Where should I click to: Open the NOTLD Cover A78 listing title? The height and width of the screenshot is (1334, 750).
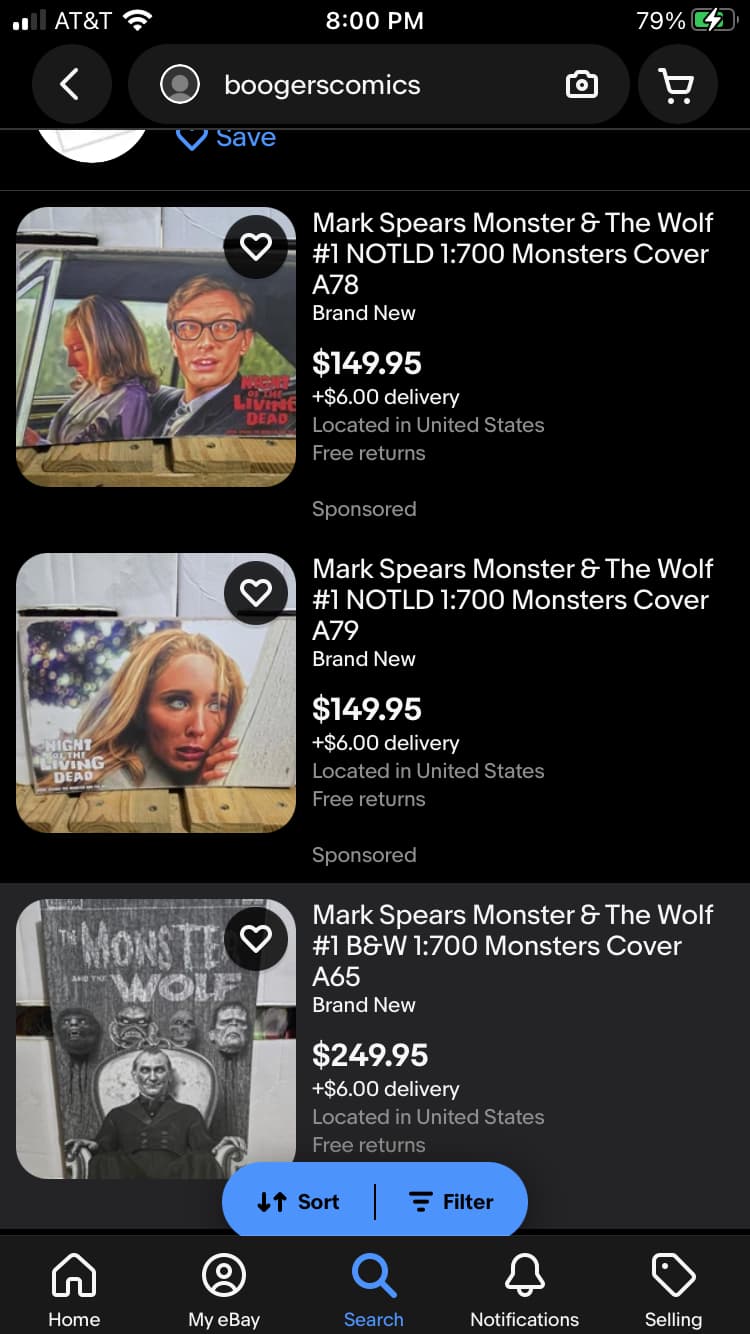click(513, 254)
